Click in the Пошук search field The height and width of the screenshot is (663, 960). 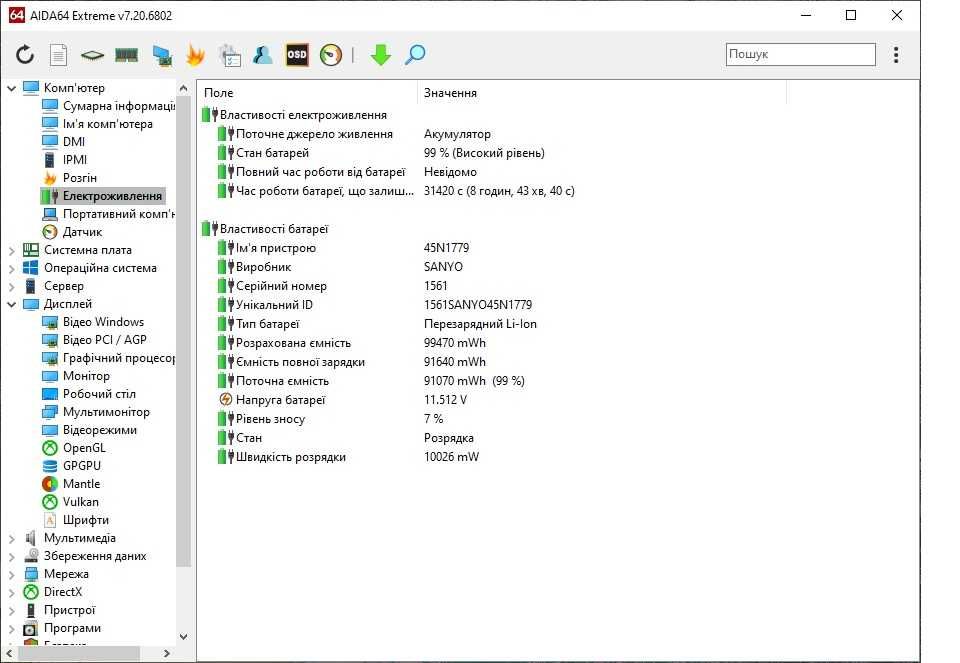tap(800, 54)
